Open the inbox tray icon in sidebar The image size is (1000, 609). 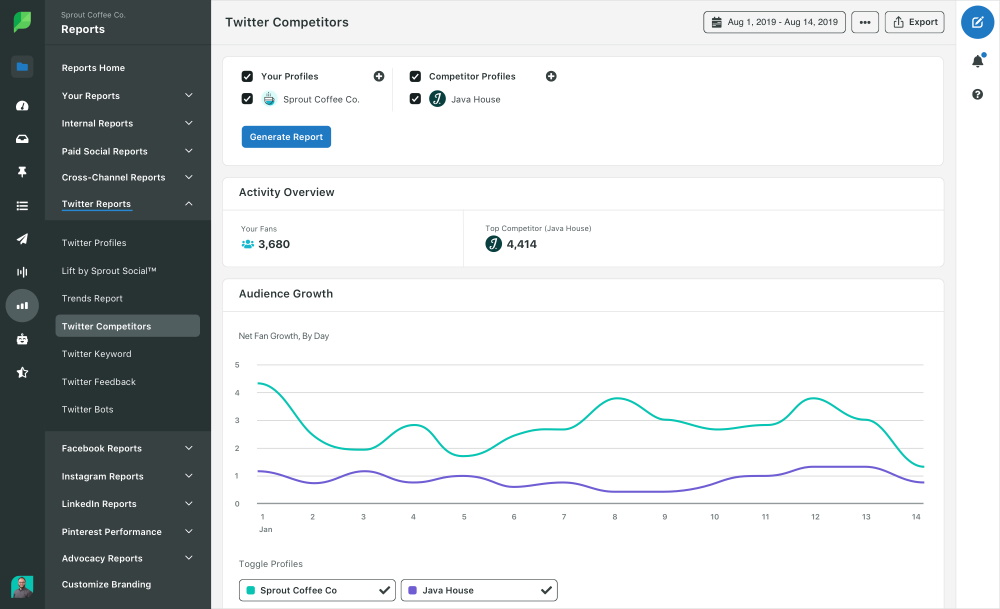(x=22, y=139)
